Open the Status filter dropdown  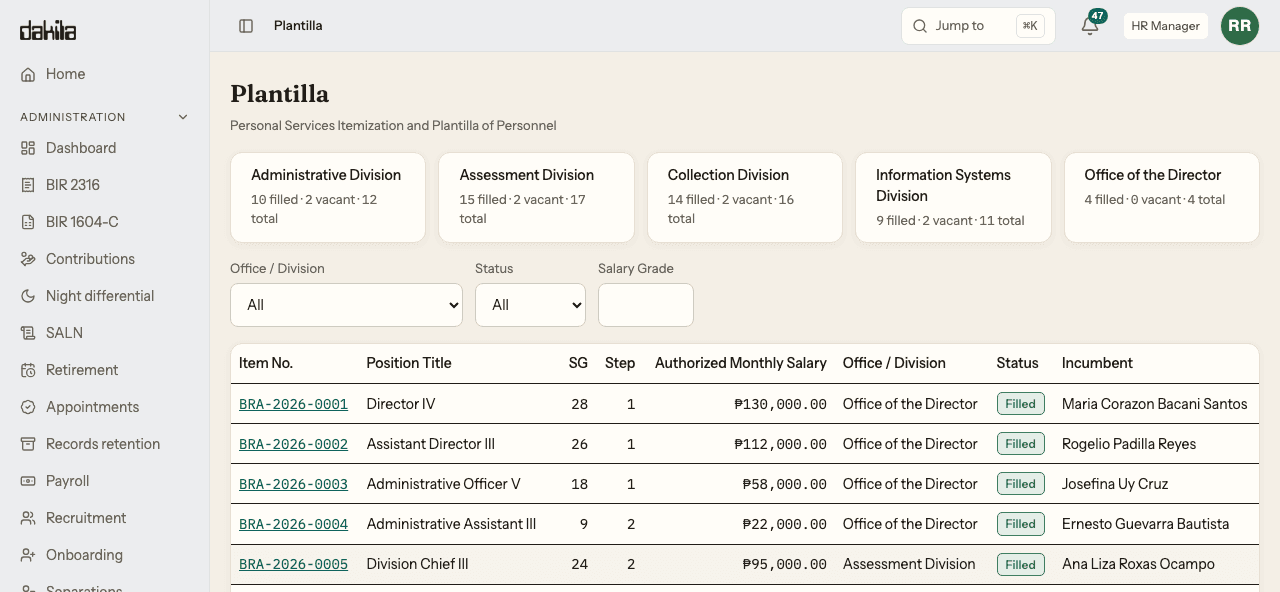(530, 305)
